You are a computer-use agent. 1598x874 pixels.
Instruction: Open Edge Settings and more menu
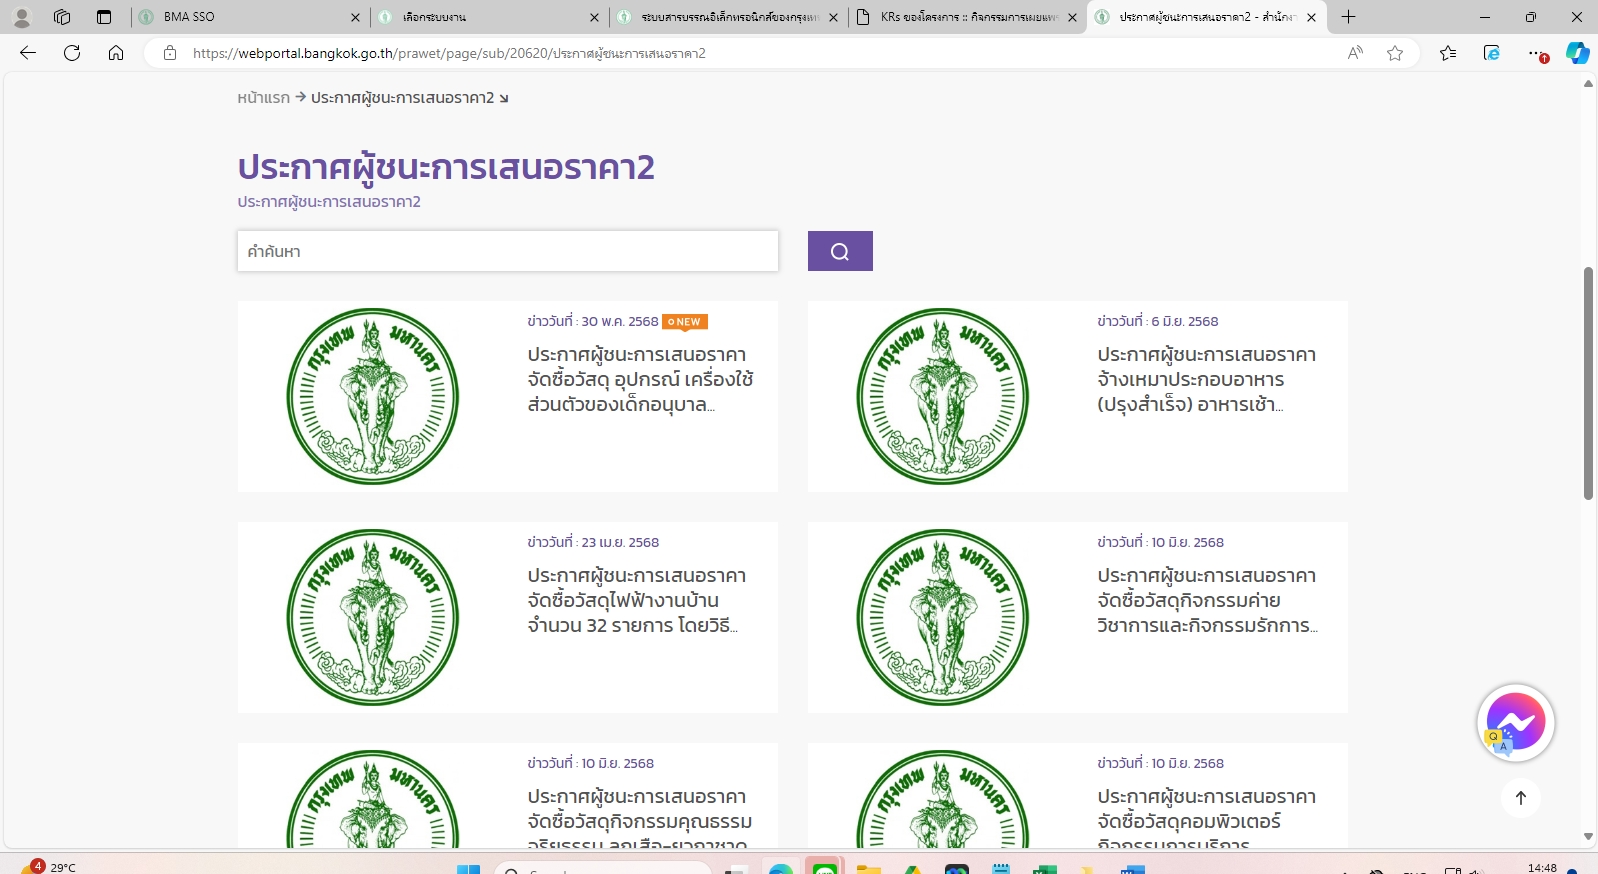click(x=1536, y=53)
